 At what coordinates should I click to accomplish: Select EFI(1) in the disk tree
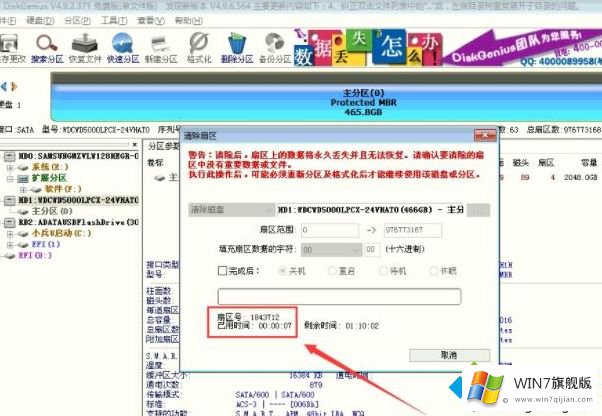tap(45, 244)
